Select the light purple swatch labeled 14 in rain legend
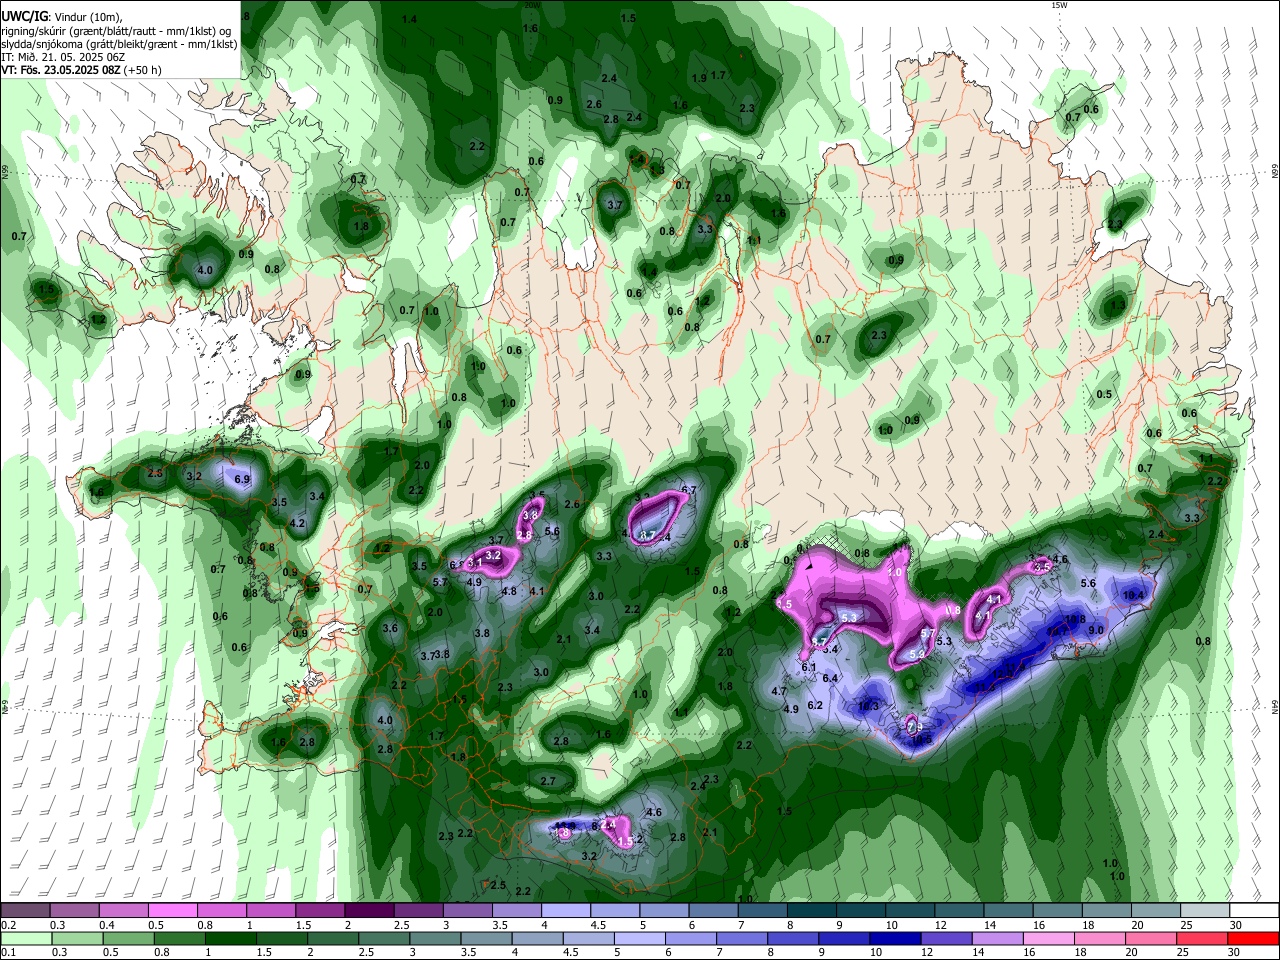The width and height of the screenshot is (1280, 960). point(997,939)
